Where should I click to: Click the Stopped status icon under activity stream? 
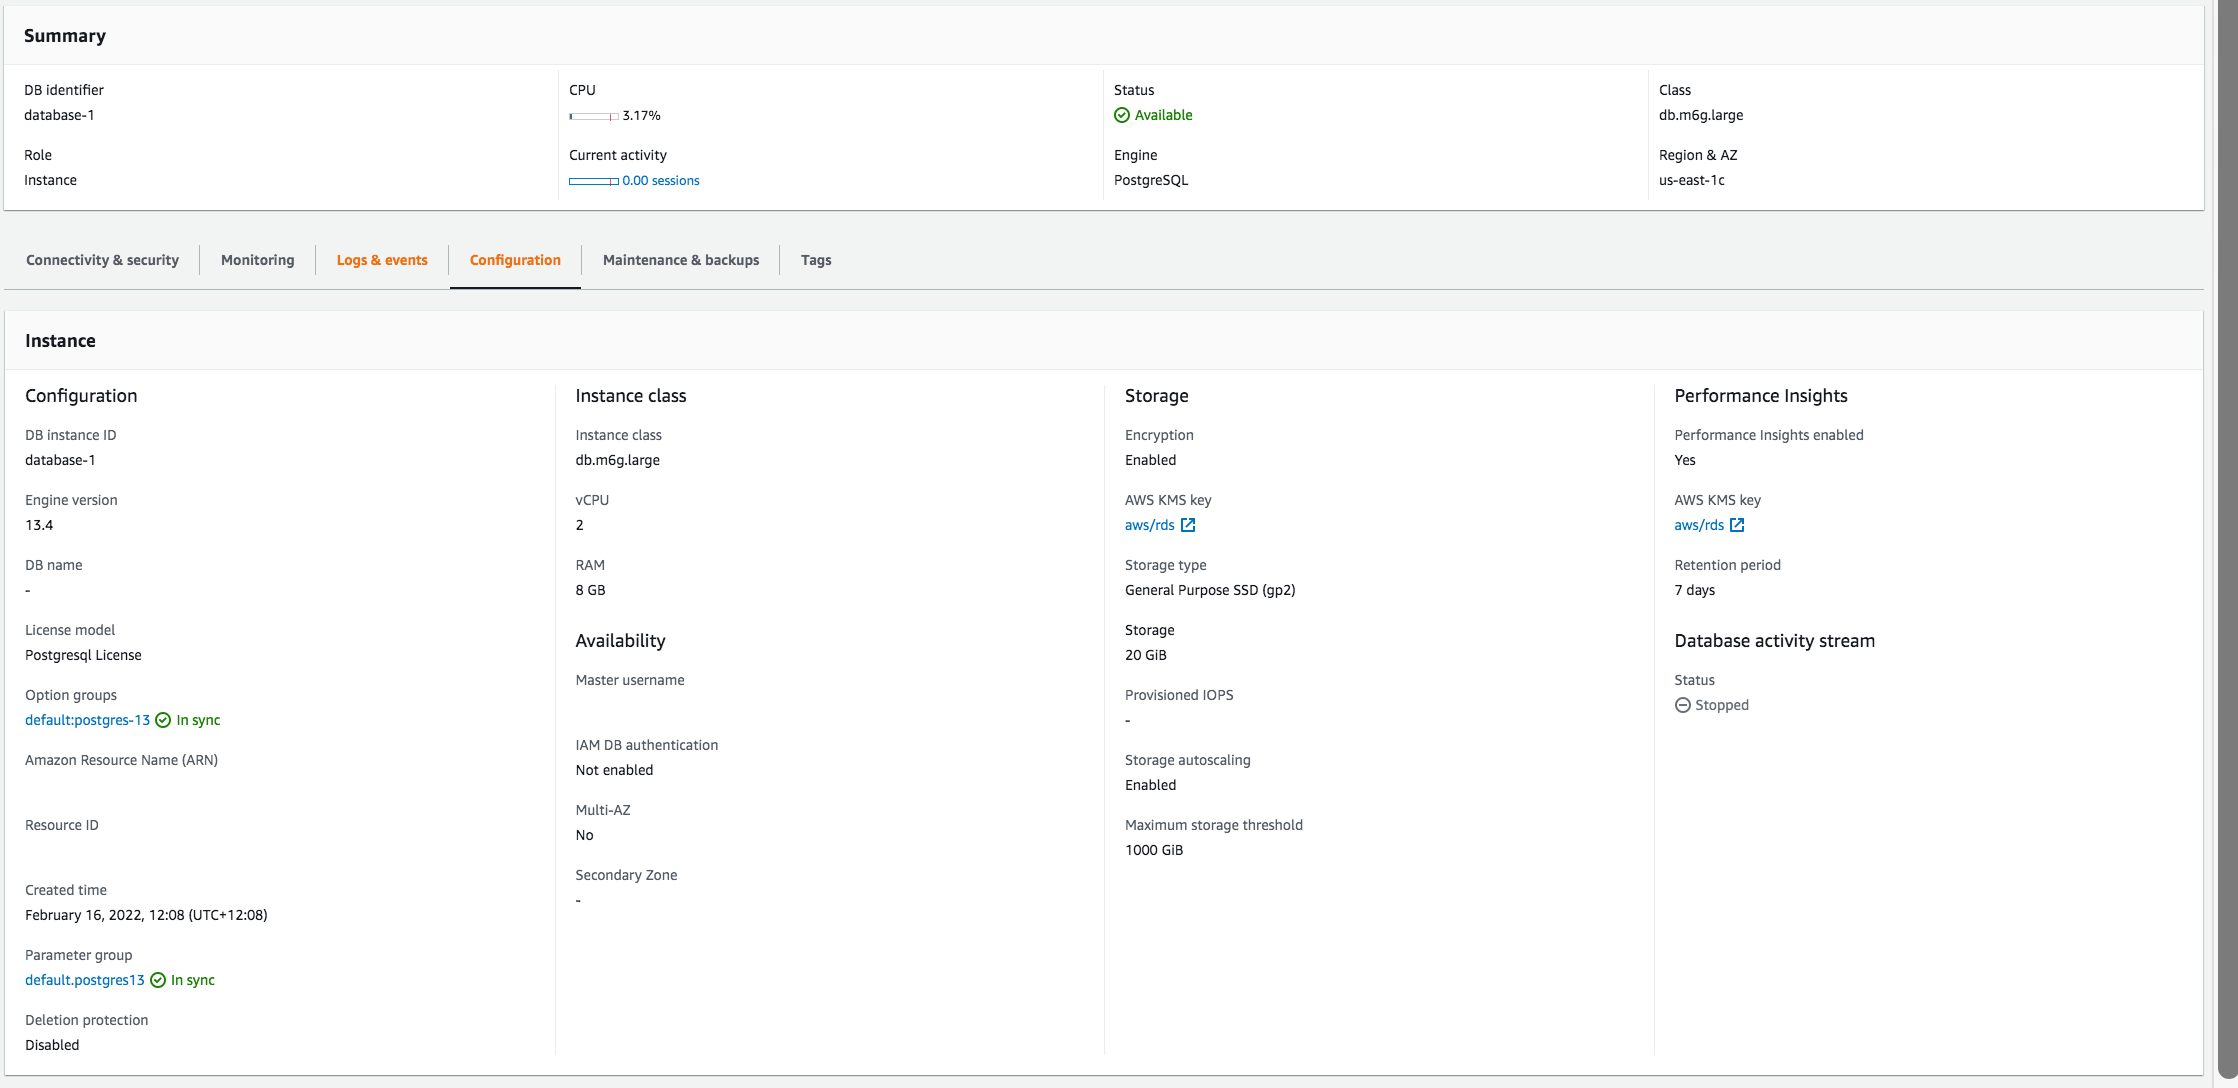coord(1683,705)
